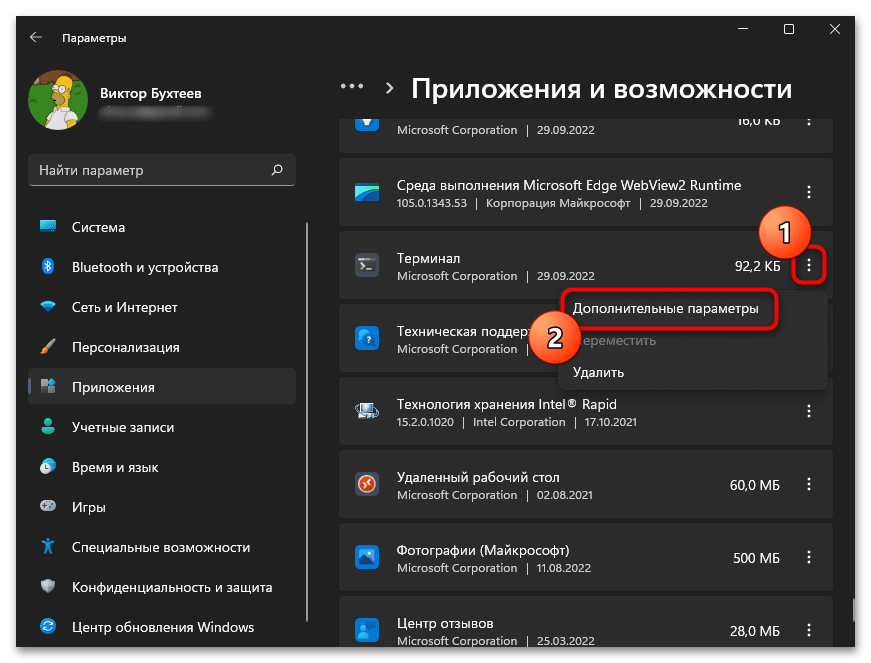Click the Фотографии app icon
Image resolution: width=871 pixels, height=663 pixels.
pyautogui.click(x=367, y=557)
